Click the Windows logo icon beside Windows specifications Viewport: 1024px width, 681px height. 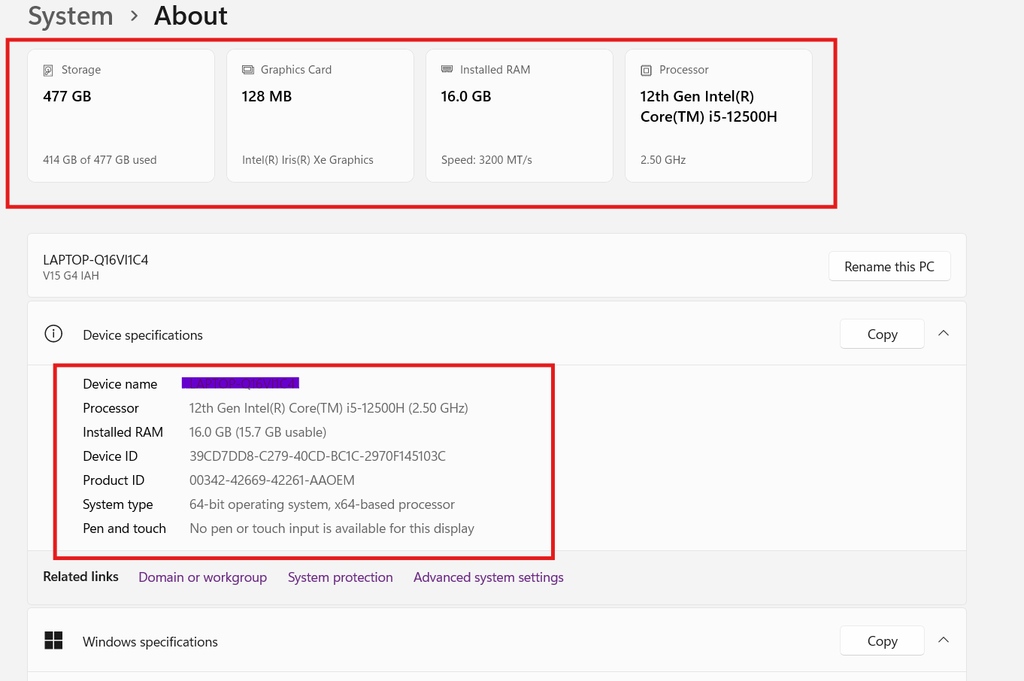(54, 641)
